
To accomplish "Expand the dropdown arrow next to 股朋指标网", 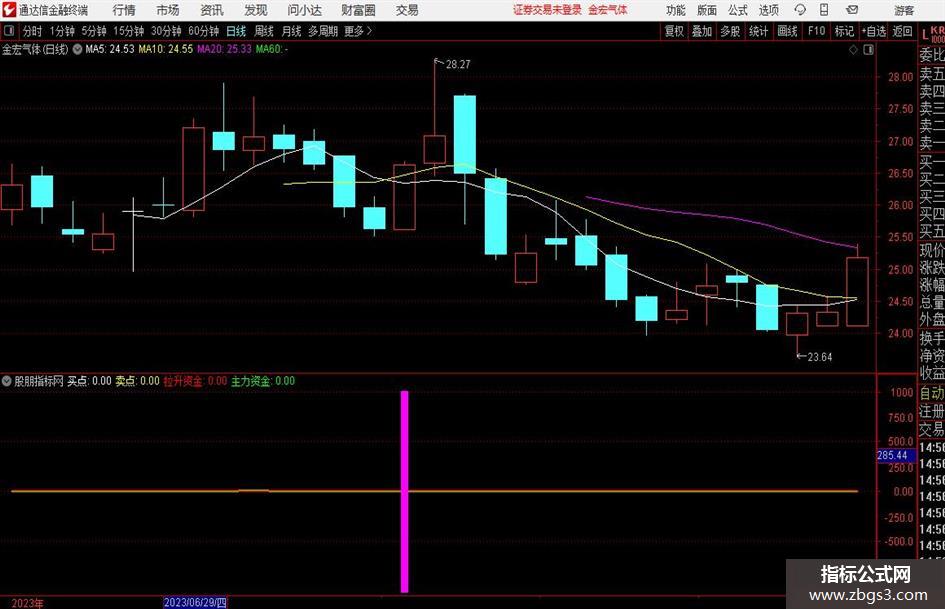I will 7,381.
